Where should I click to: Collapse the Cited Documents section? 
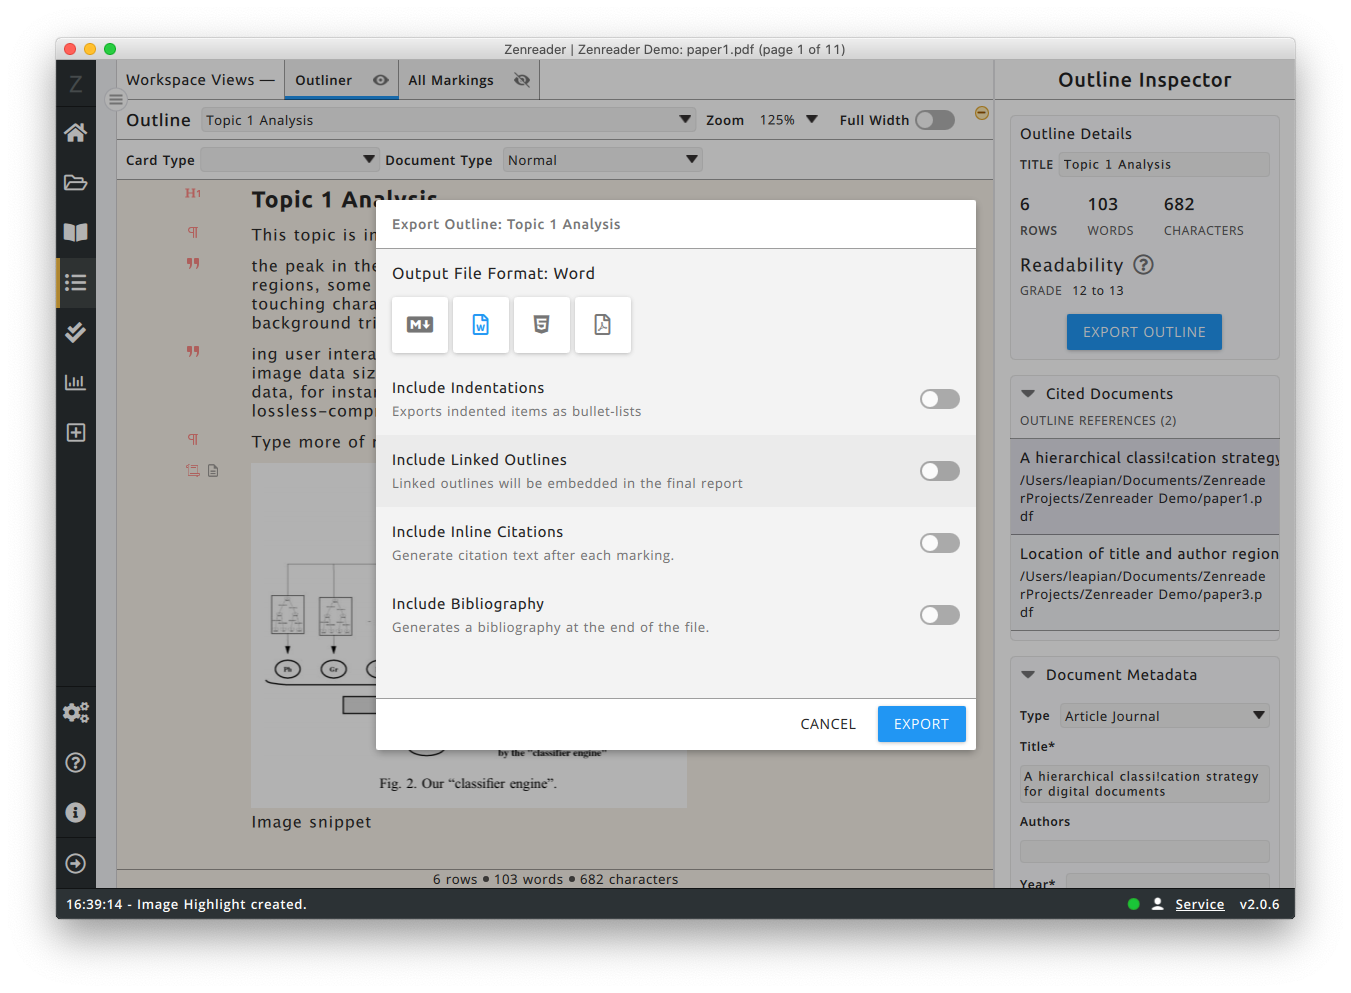point(1028,394)
